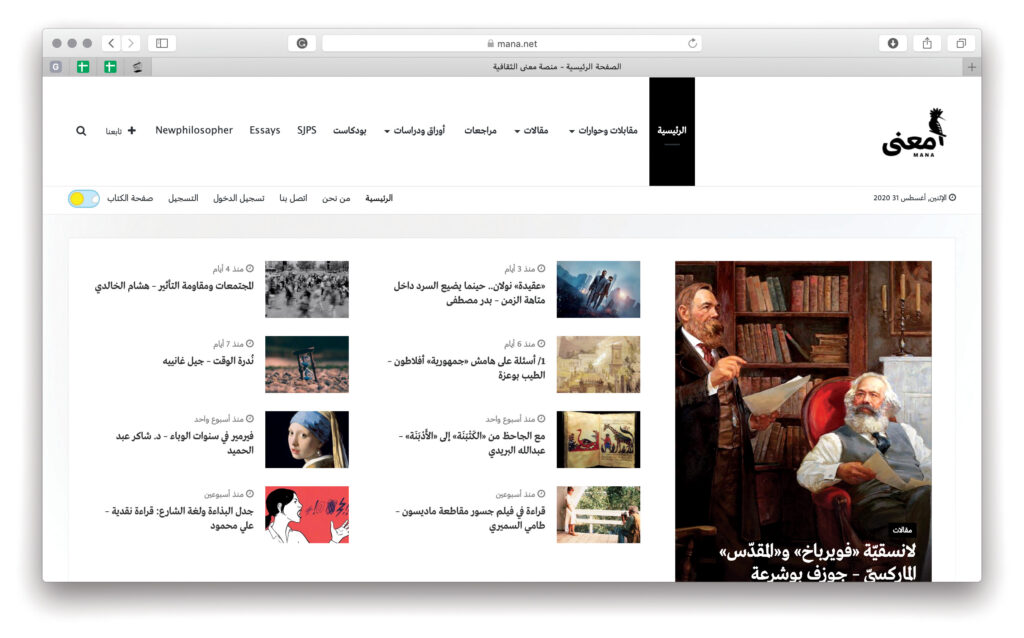The width and height of the screenshot is (1024, 638).
Task: Select the الرئيسية tab in black navigation
Action: [671, 131]
